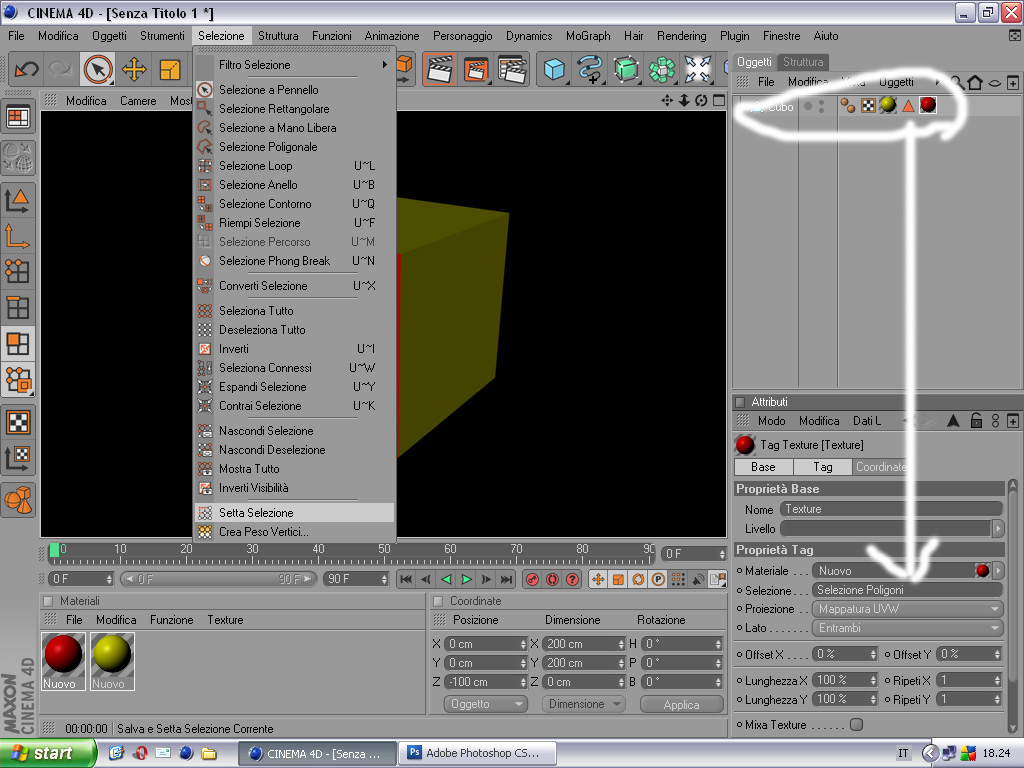Click the Render View clapperboard icon
1024x768 pixels.
(440, 69)
